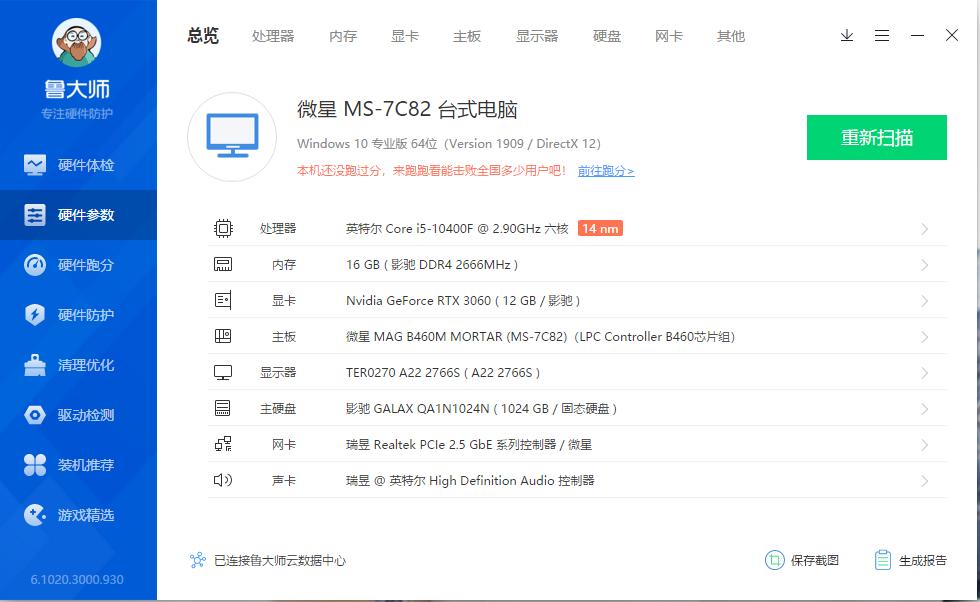Image resolution: width=980 pixels, height=602 pixels.
Task: Switch to the 硬盘 tab
Action: (x=605, y=36)
